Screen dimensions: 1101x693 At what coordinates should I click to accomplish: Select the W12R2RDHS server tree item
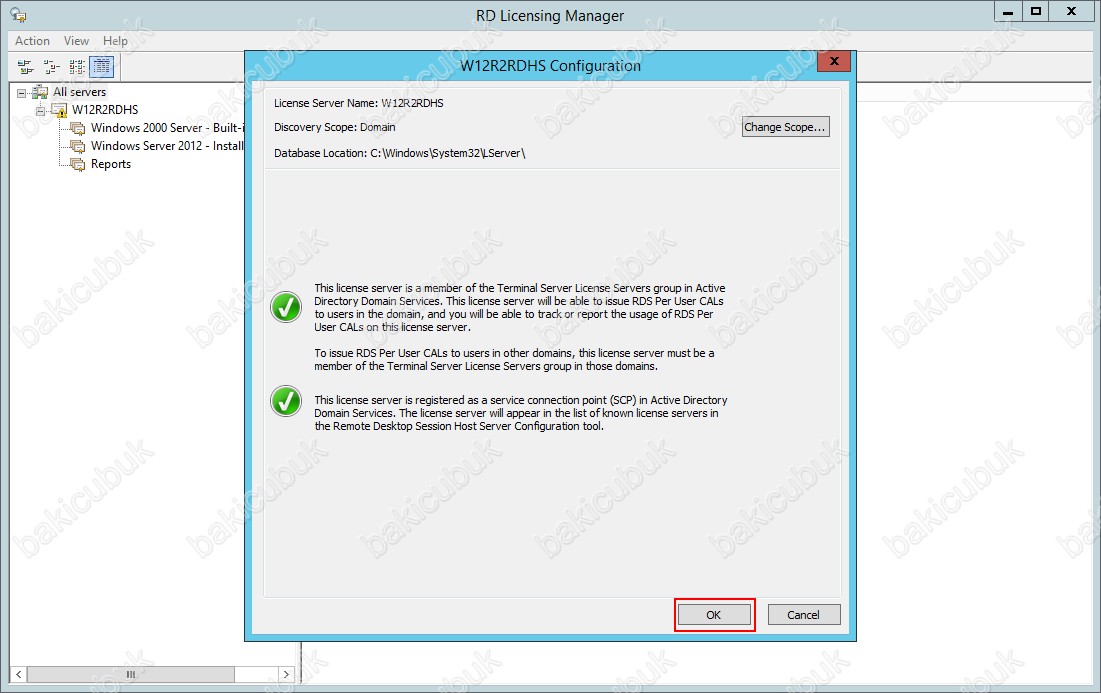(x=105, y=110)
